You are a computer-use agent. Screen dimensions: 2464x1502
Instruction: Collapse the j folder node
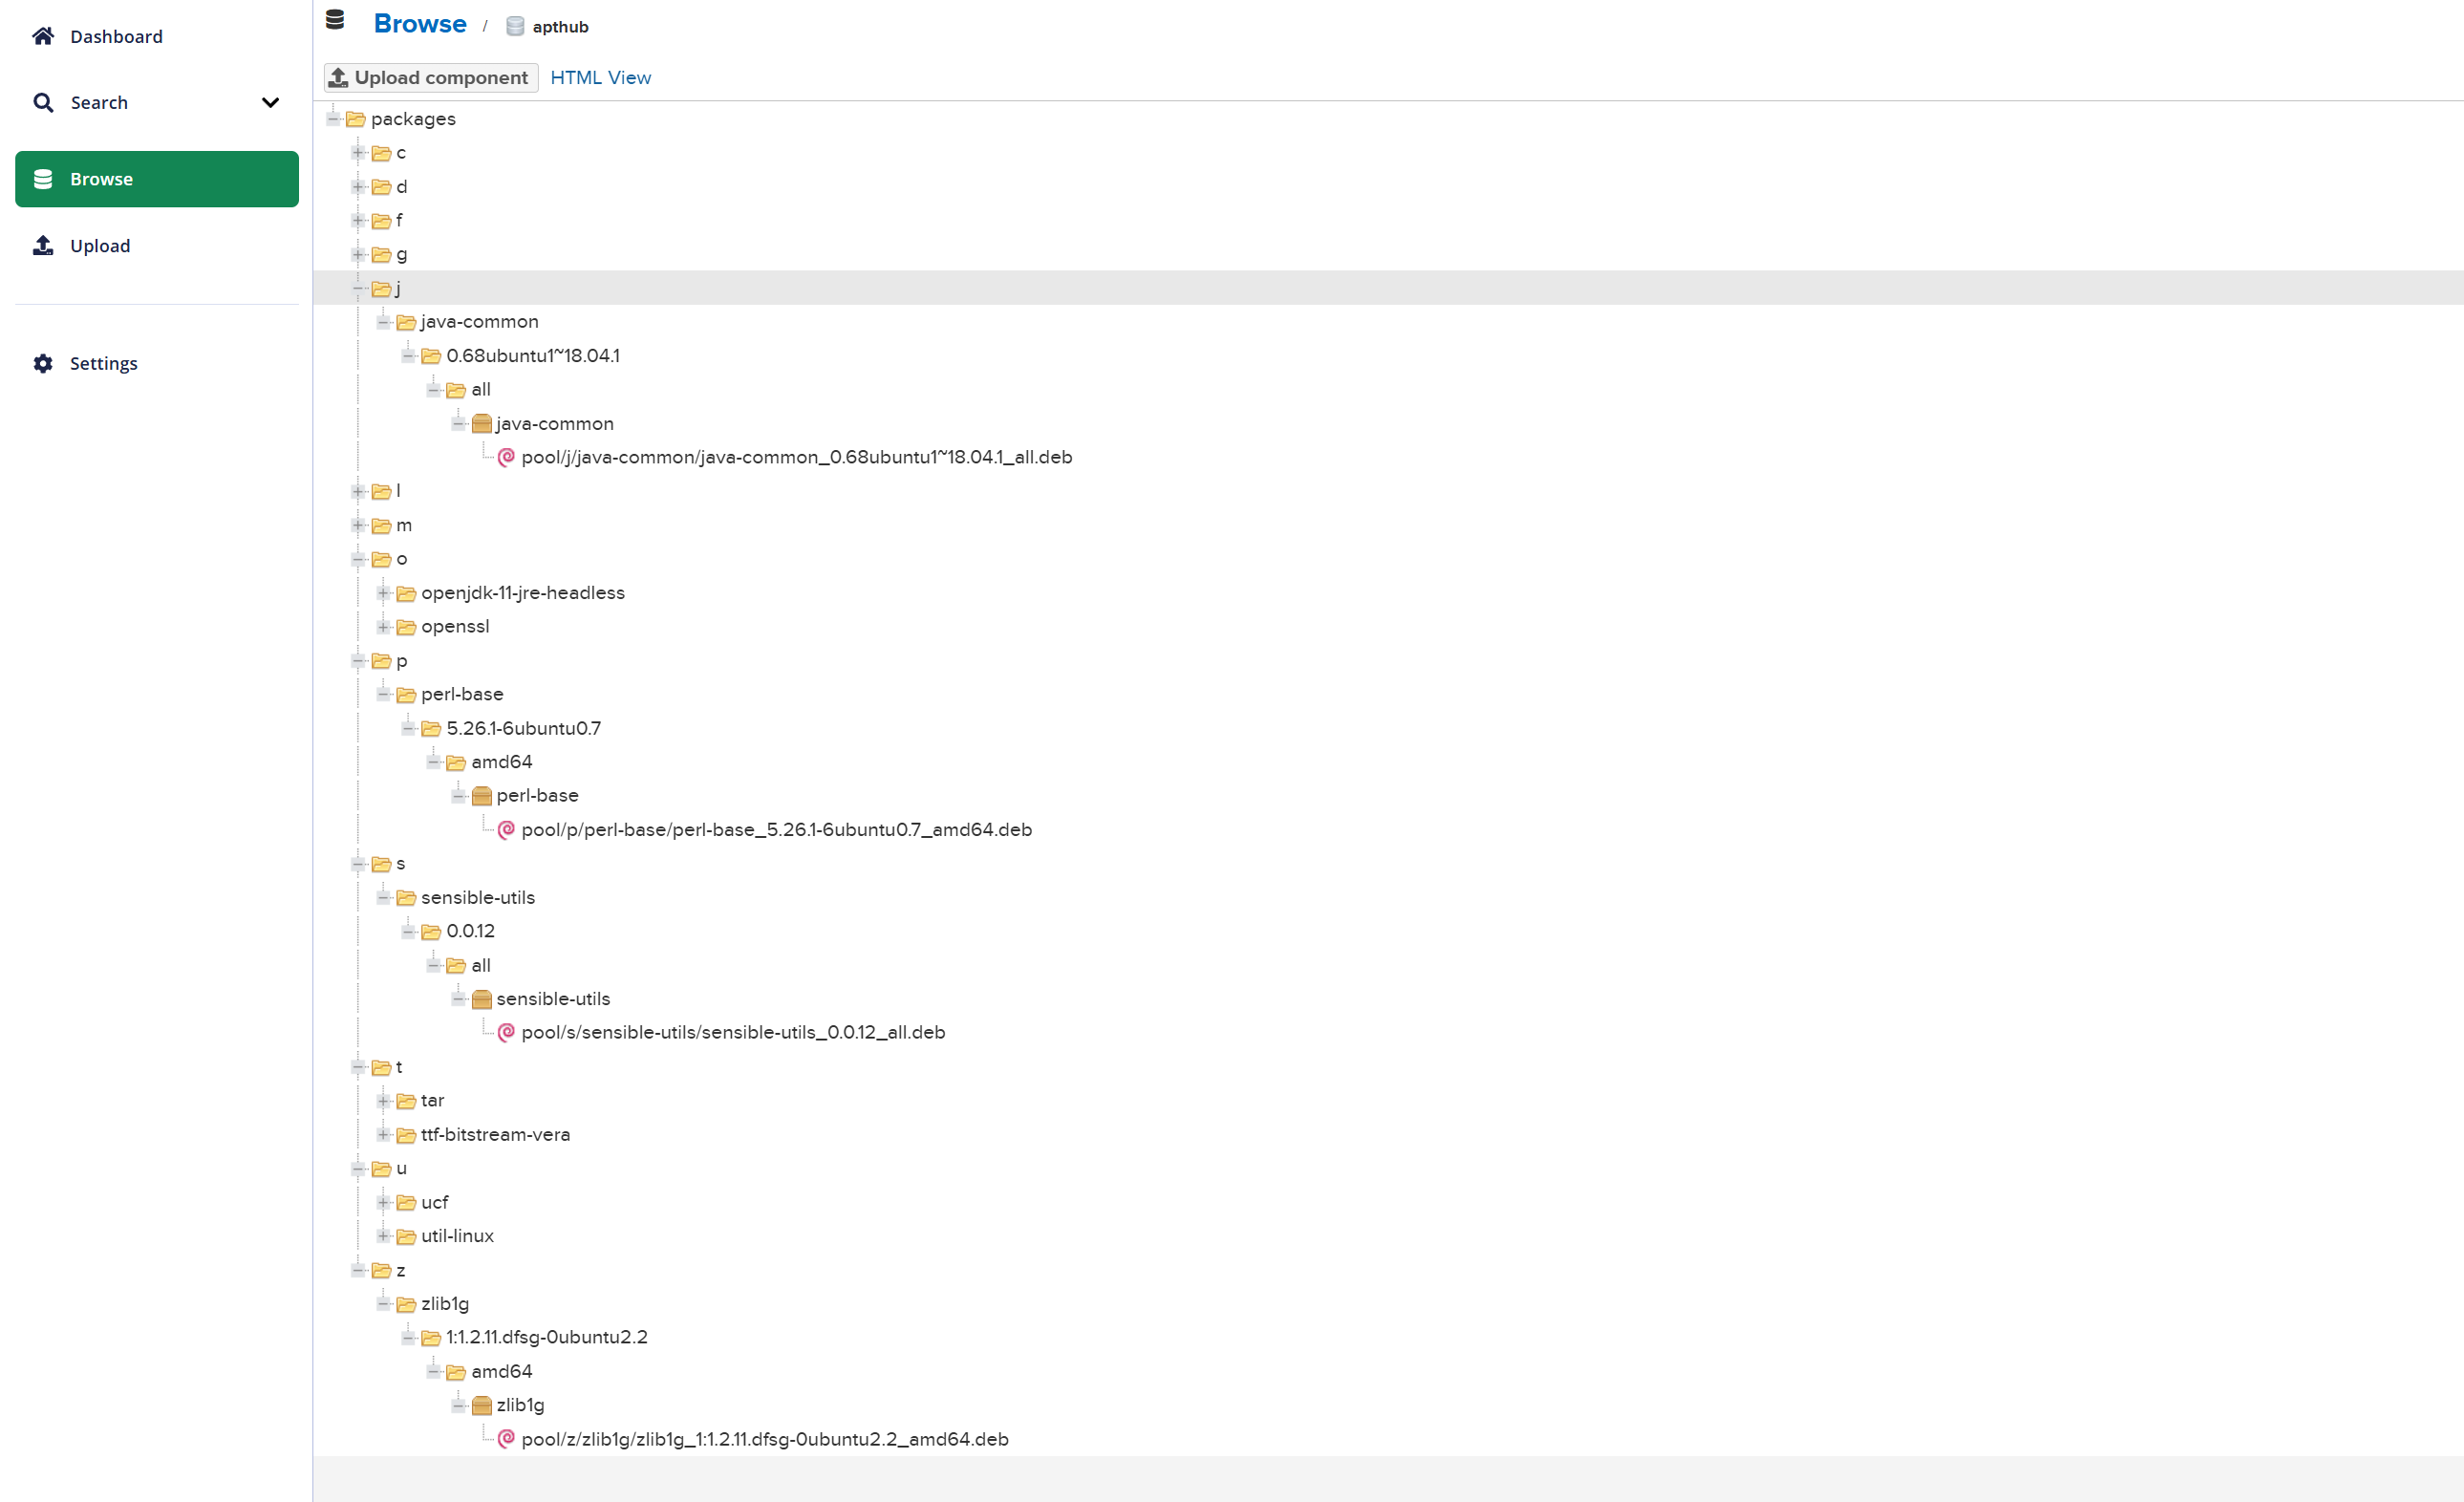tap(358, 288)
